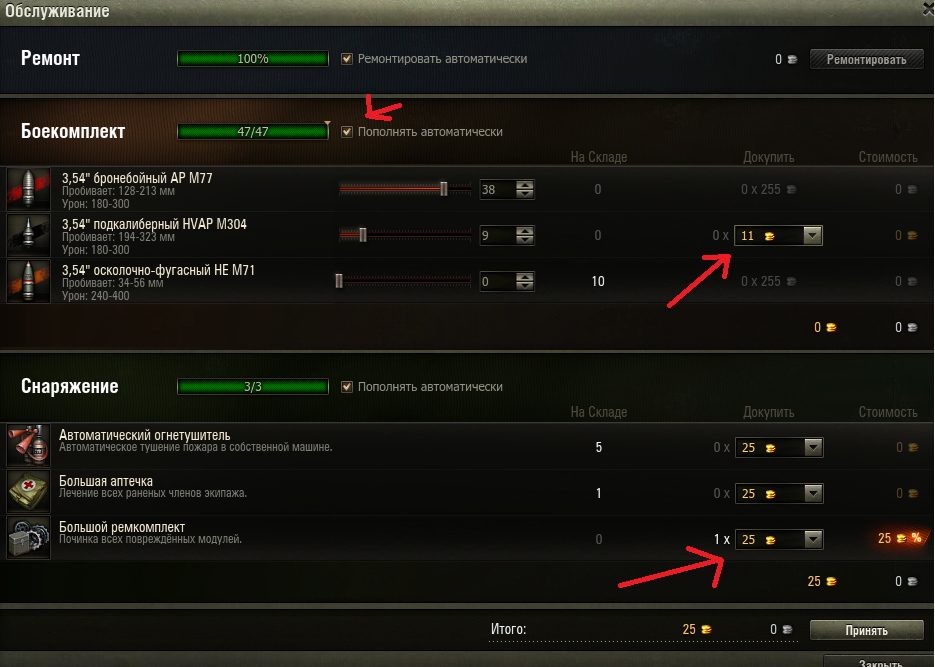This screenshot has height=667, width=935.
Task: Toggle Ремонтировать автоматически checkbox
Action: coord(346,59)
